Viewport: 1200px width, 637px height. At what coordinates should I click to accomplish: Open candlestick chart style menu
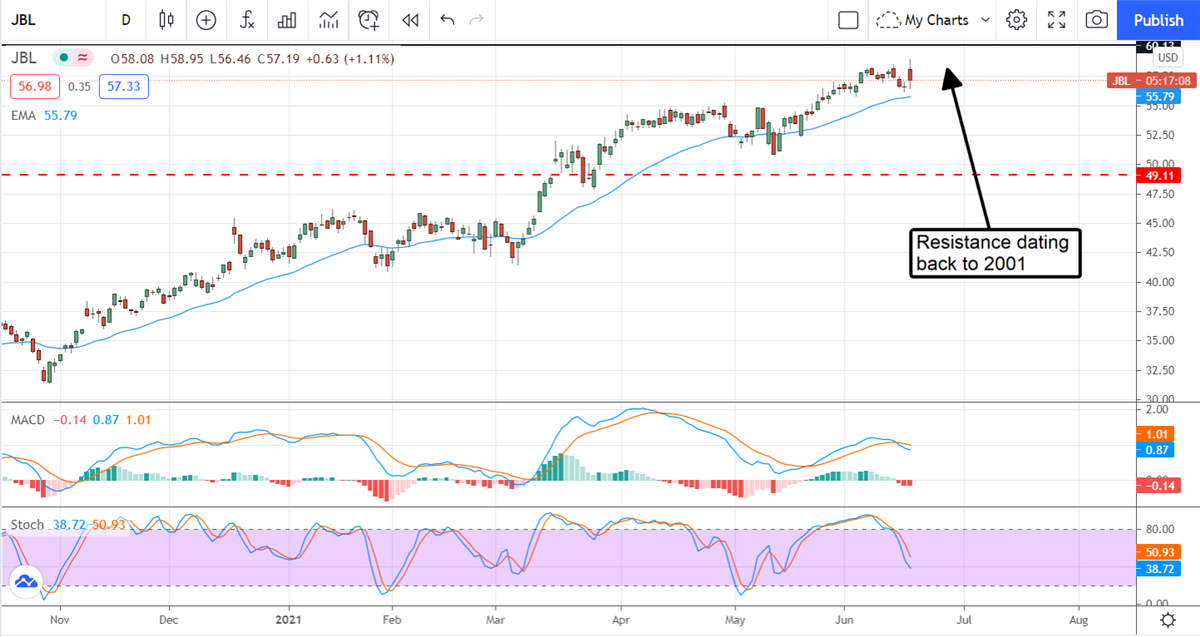coord(166,20)
